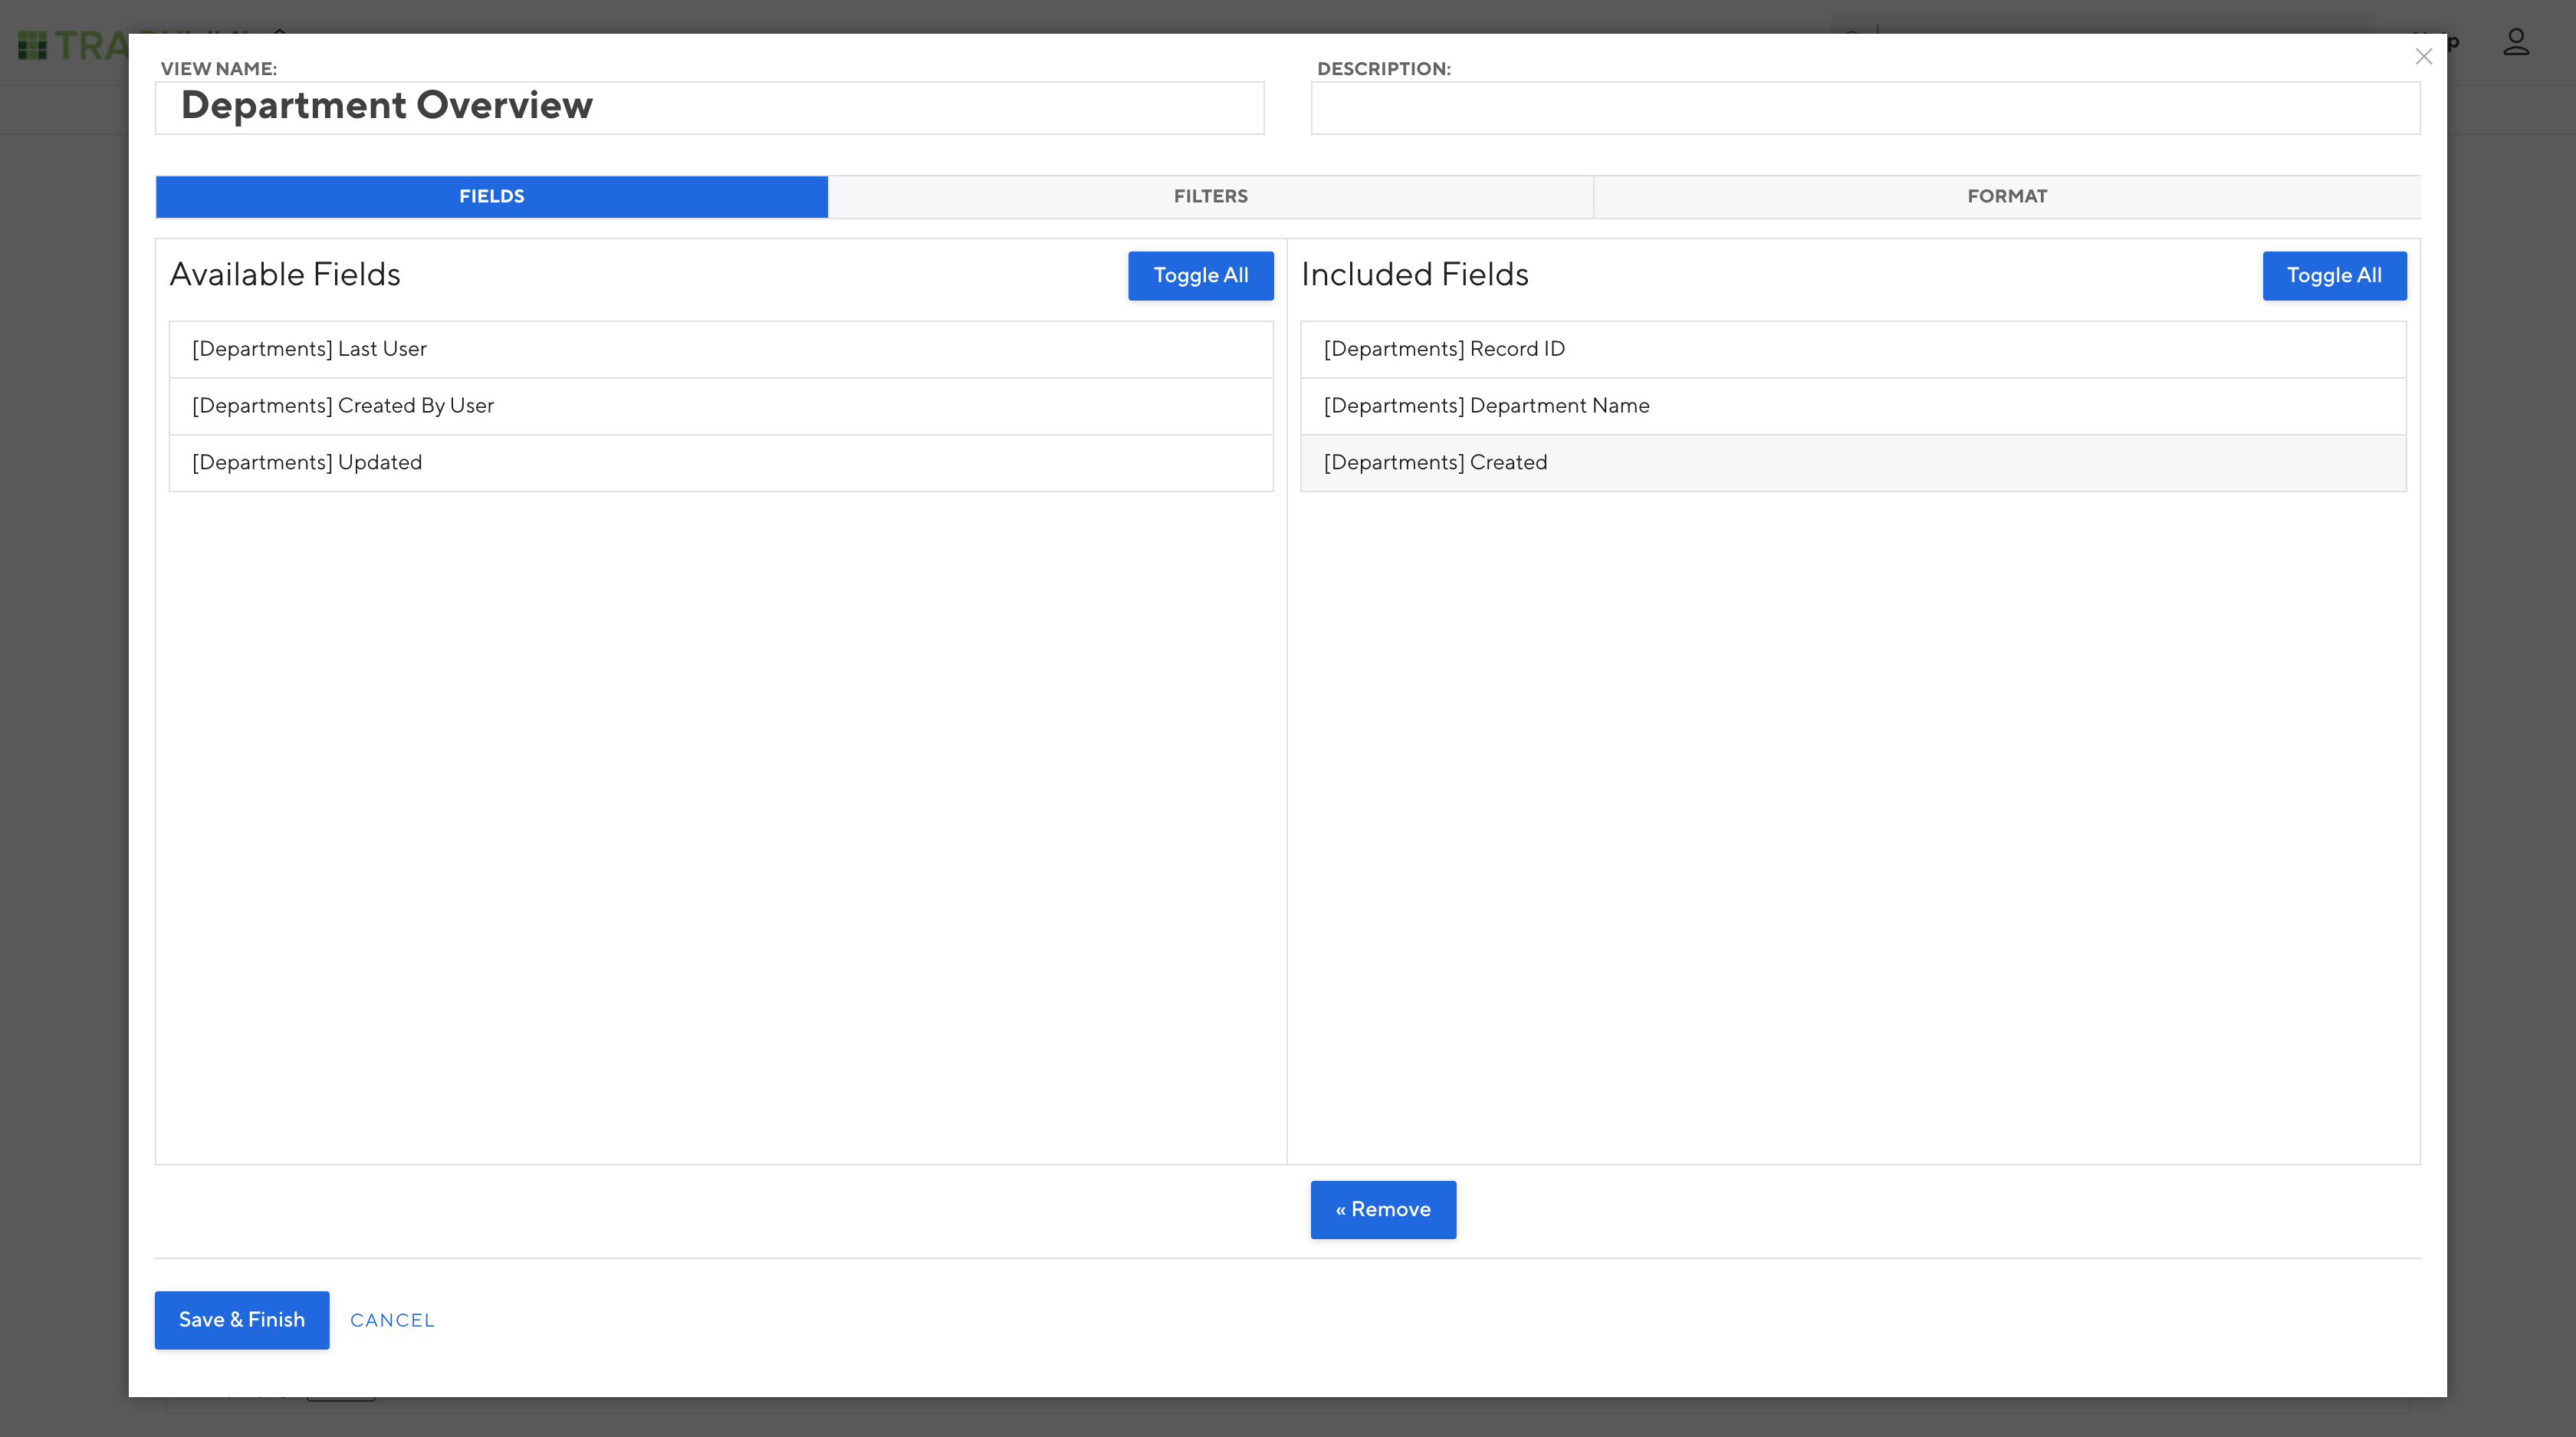
Task: Select [Departments] Updated field
Action: click(x=721, y=463)
